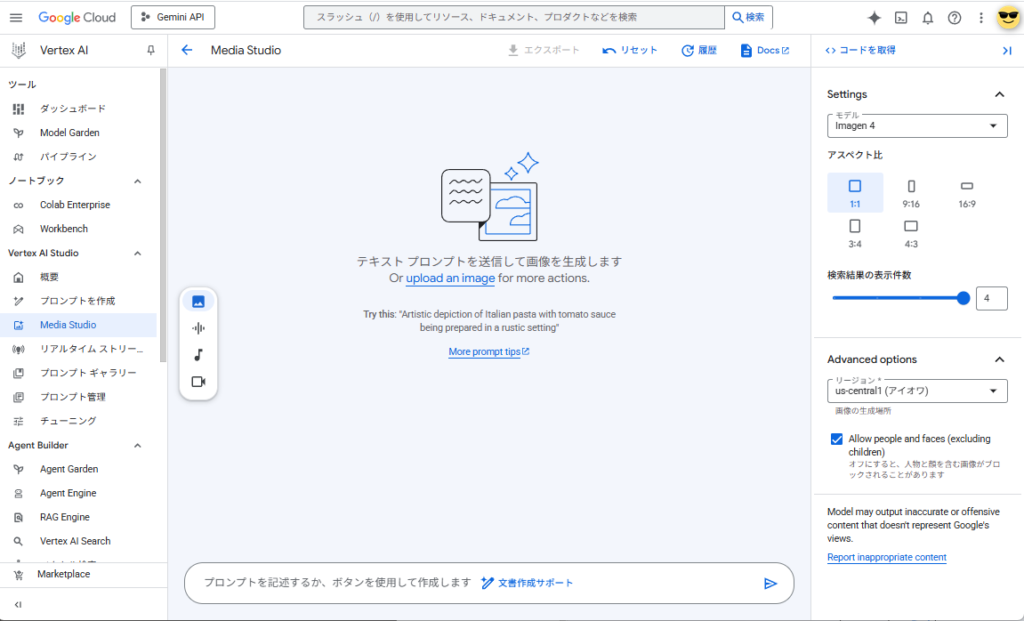
Task: Open ダッシュボード in the sidebar
Action: click(78, 108)
